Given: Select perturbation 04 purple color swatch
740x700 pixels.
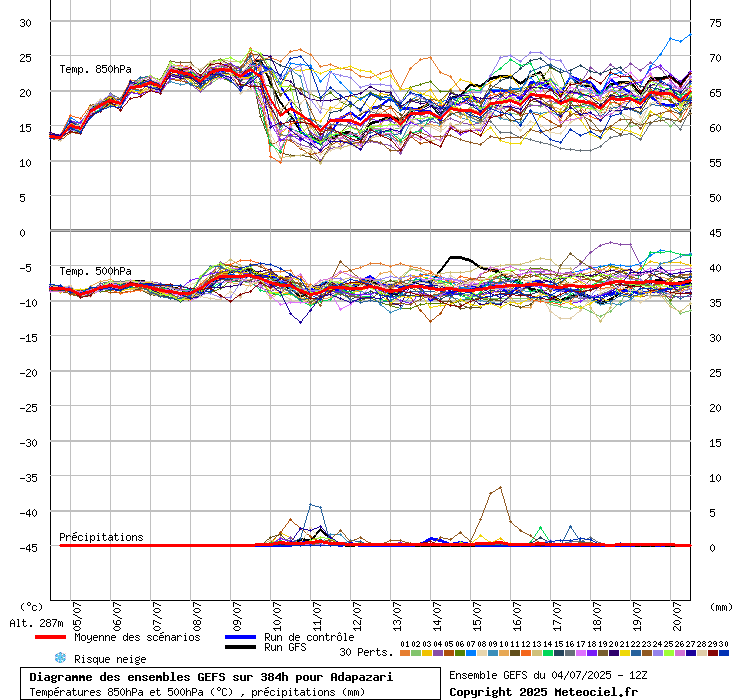Looking at the screenshot, I should tap(438, 653).
